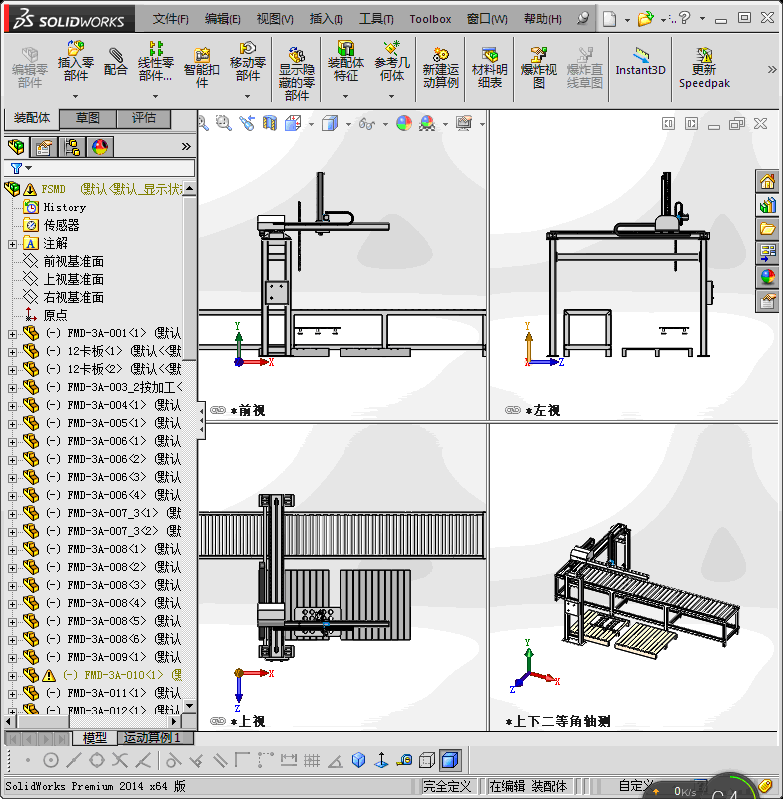Click Hide/Show Items glasses icon

367,123
